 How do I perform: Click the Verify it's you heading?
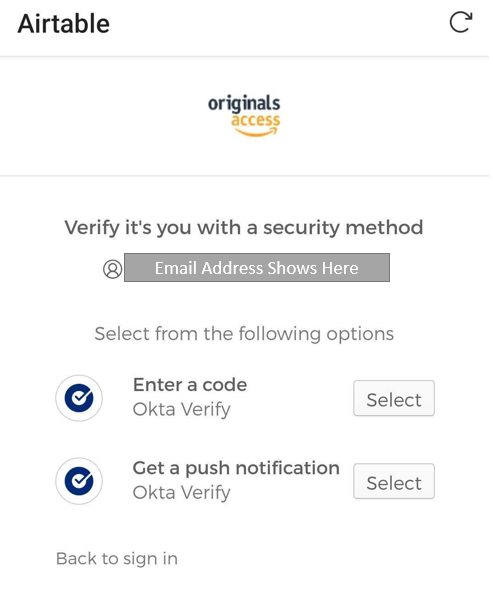coord(244,228)
